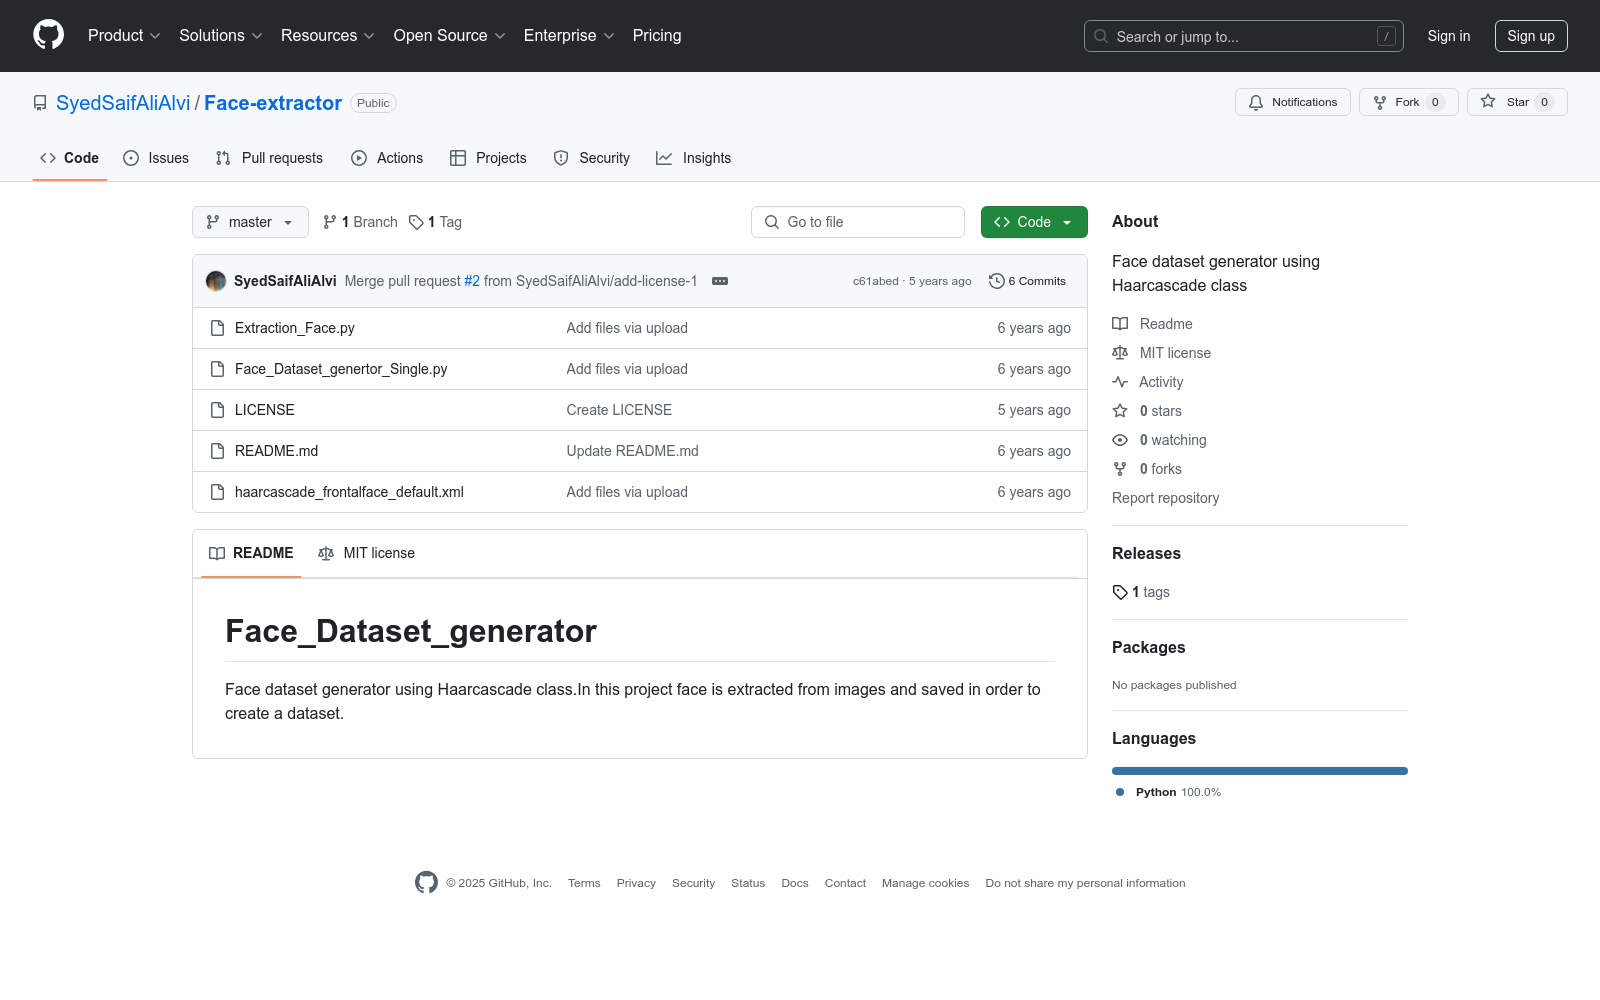
Task: Switch to the Issues tab
Action: point(156,158)
